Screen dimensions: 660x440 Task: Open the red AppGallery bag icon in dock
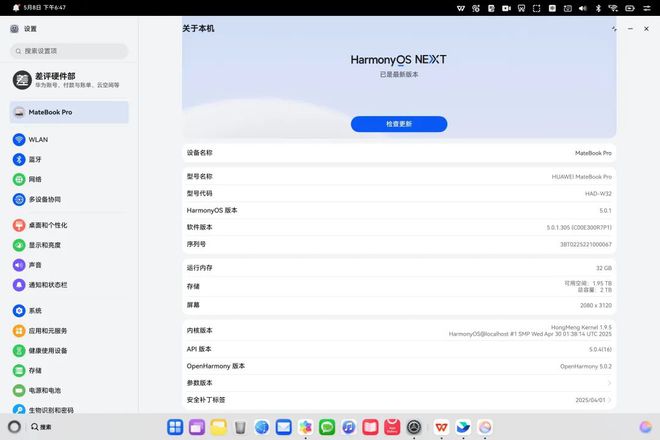tap(392, 427)
